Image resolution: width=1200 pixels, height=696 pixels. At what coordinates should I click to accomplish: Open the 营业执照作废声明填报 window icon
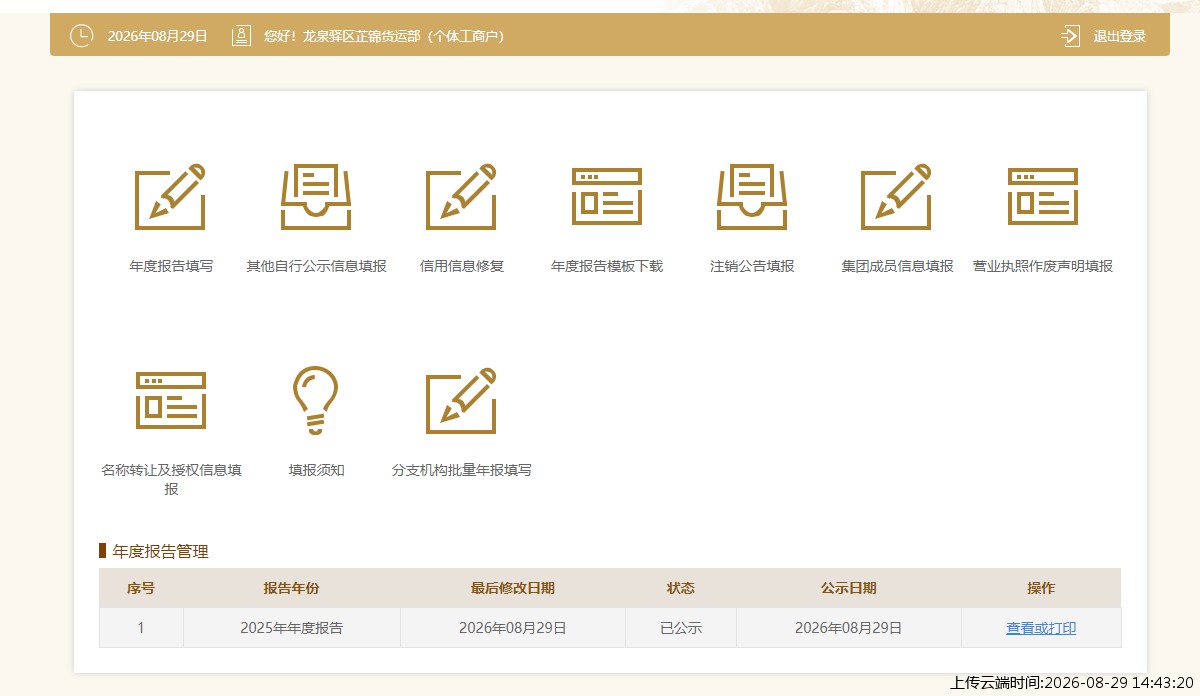click(1043, 197)
